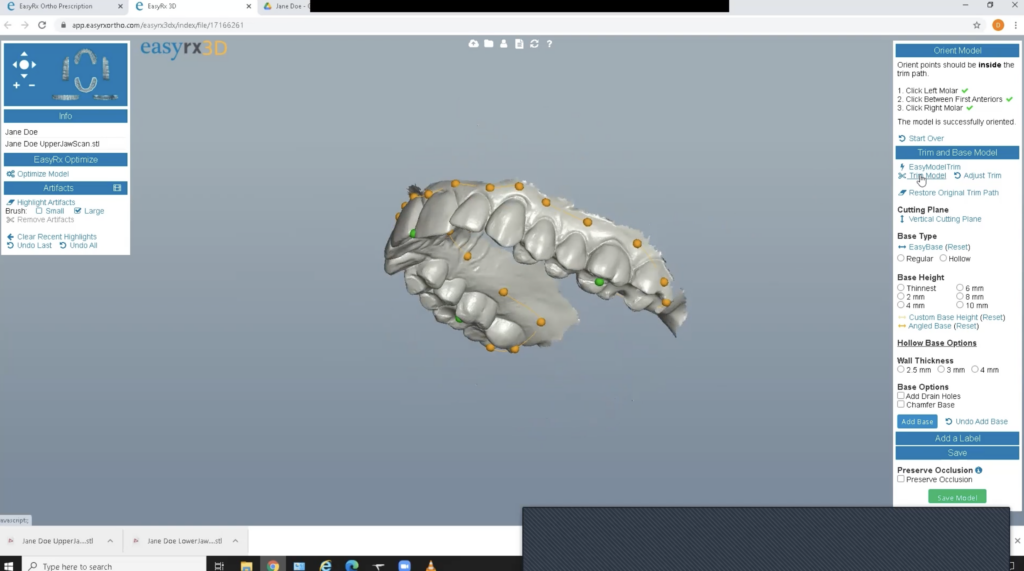Screen dimensions: 1024x571
Task: Click the cloud upload icon in top toolbar
Action: tap(473, 43)
